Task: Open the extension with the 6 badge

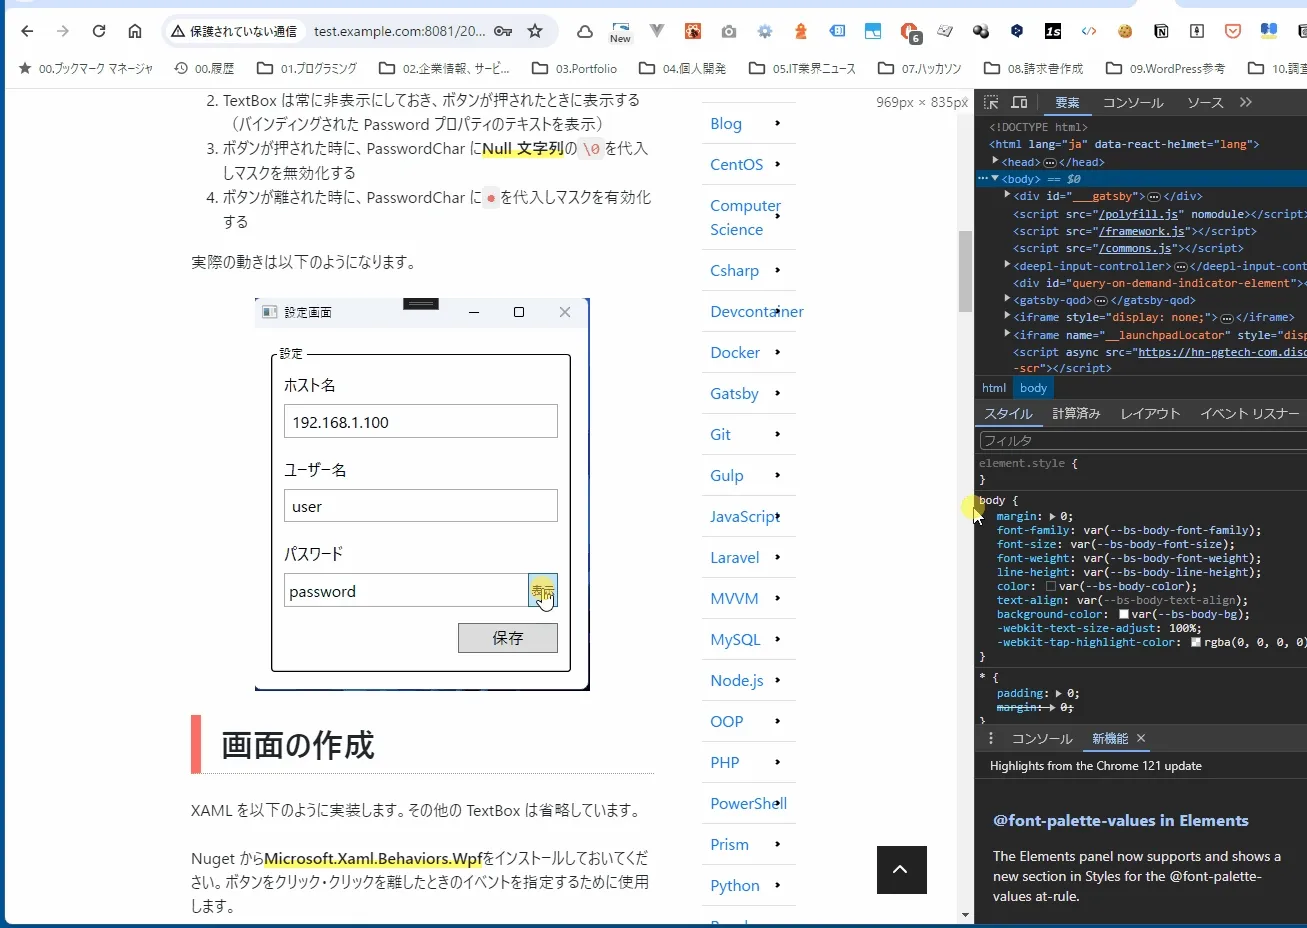Action: coord(909,32)
